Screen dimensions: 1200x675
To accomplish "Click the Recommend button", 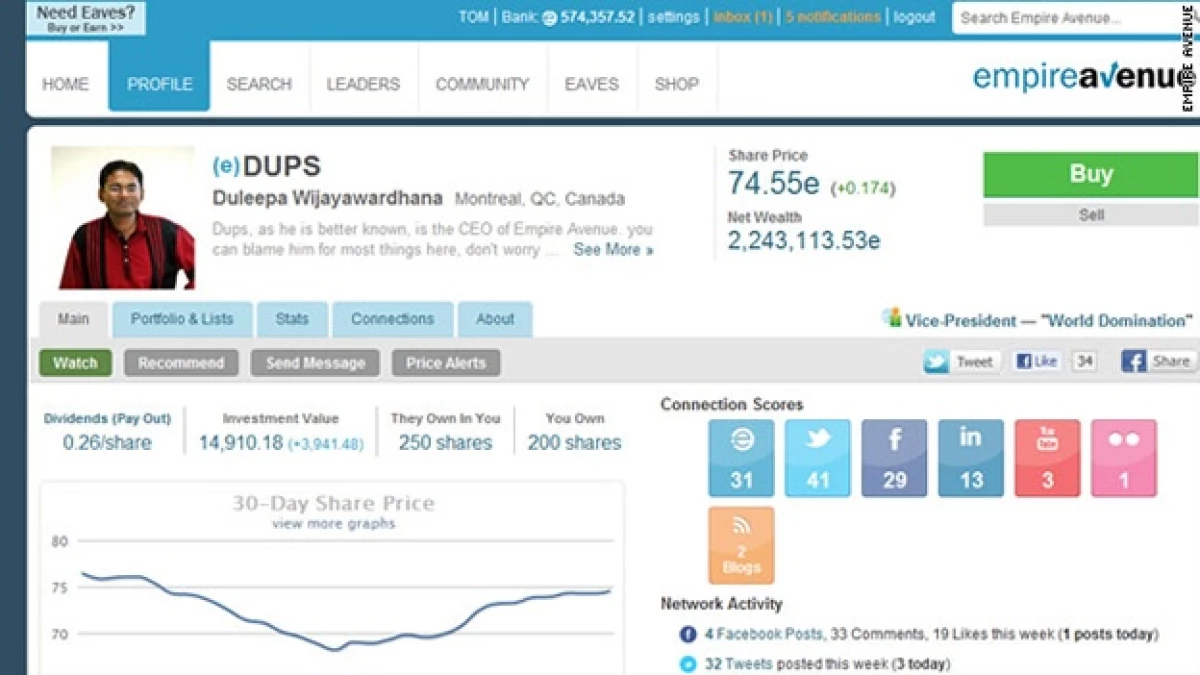I will coord(181,363).
